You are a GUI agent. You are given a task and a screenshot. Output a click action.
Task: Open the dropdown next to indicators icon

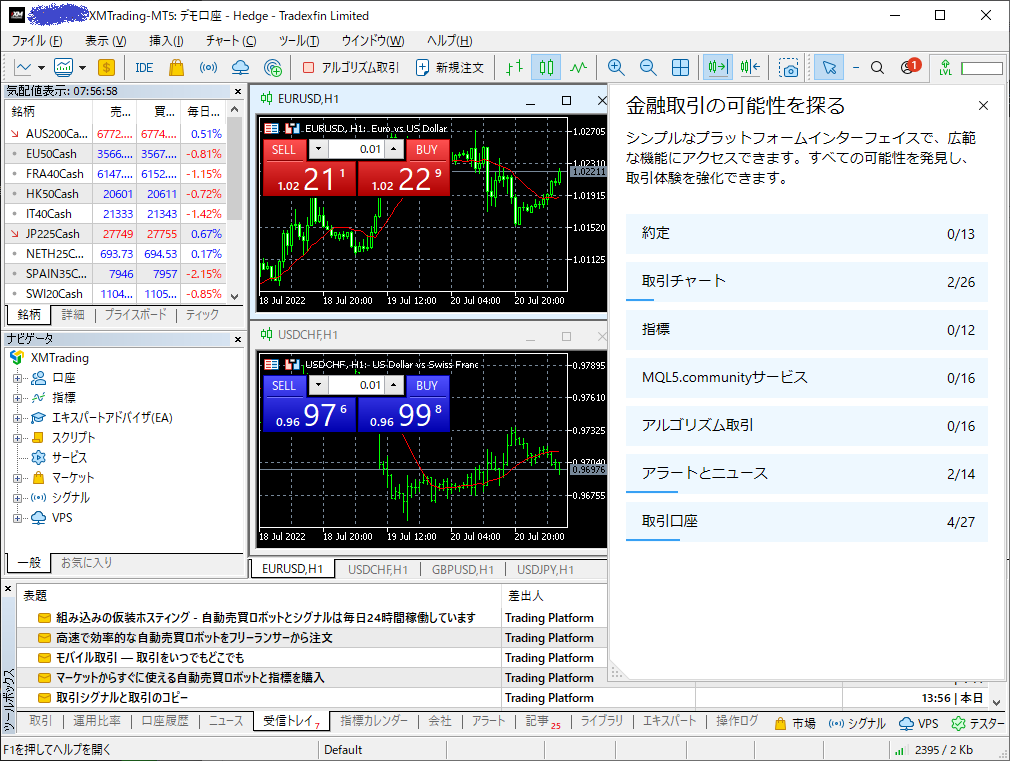pyautogui.click(x=82, y=68)
